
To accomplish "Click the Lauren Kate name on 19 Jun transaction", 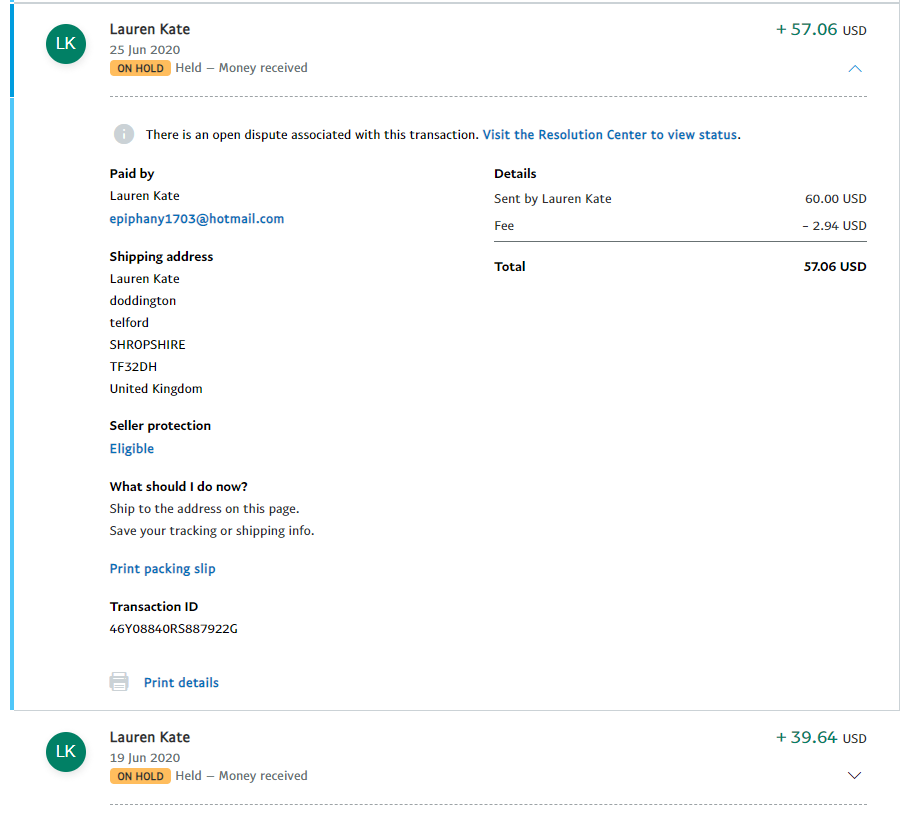I will pos(150,737).
